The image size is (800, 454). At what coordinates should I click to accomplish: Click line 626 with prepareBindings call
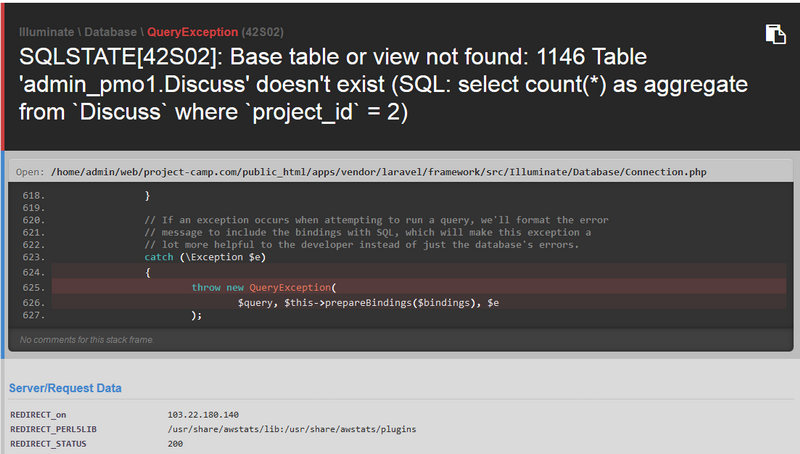pyautogui.click(x=368, y=302)
